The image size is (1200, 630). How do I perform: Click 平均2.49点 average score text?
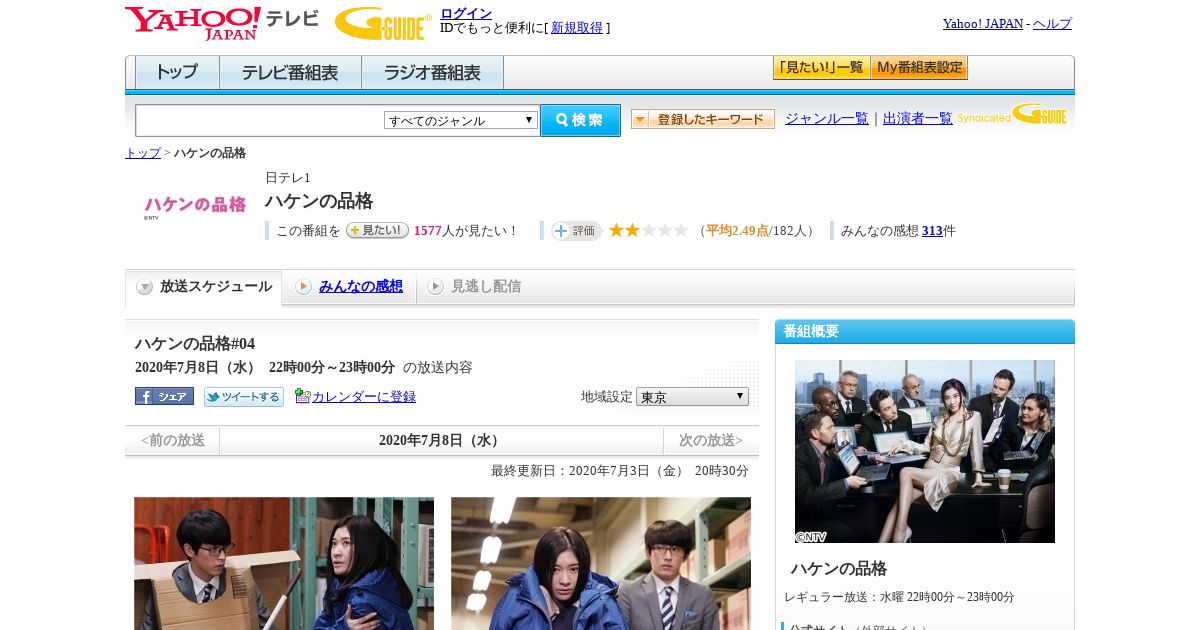point(737,231)
